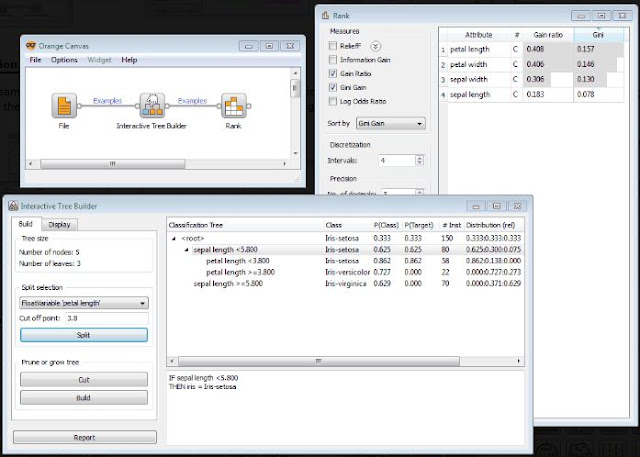Click the Orange Canvas title bar icon
The image size is (640, 457).
click(31, 46)
